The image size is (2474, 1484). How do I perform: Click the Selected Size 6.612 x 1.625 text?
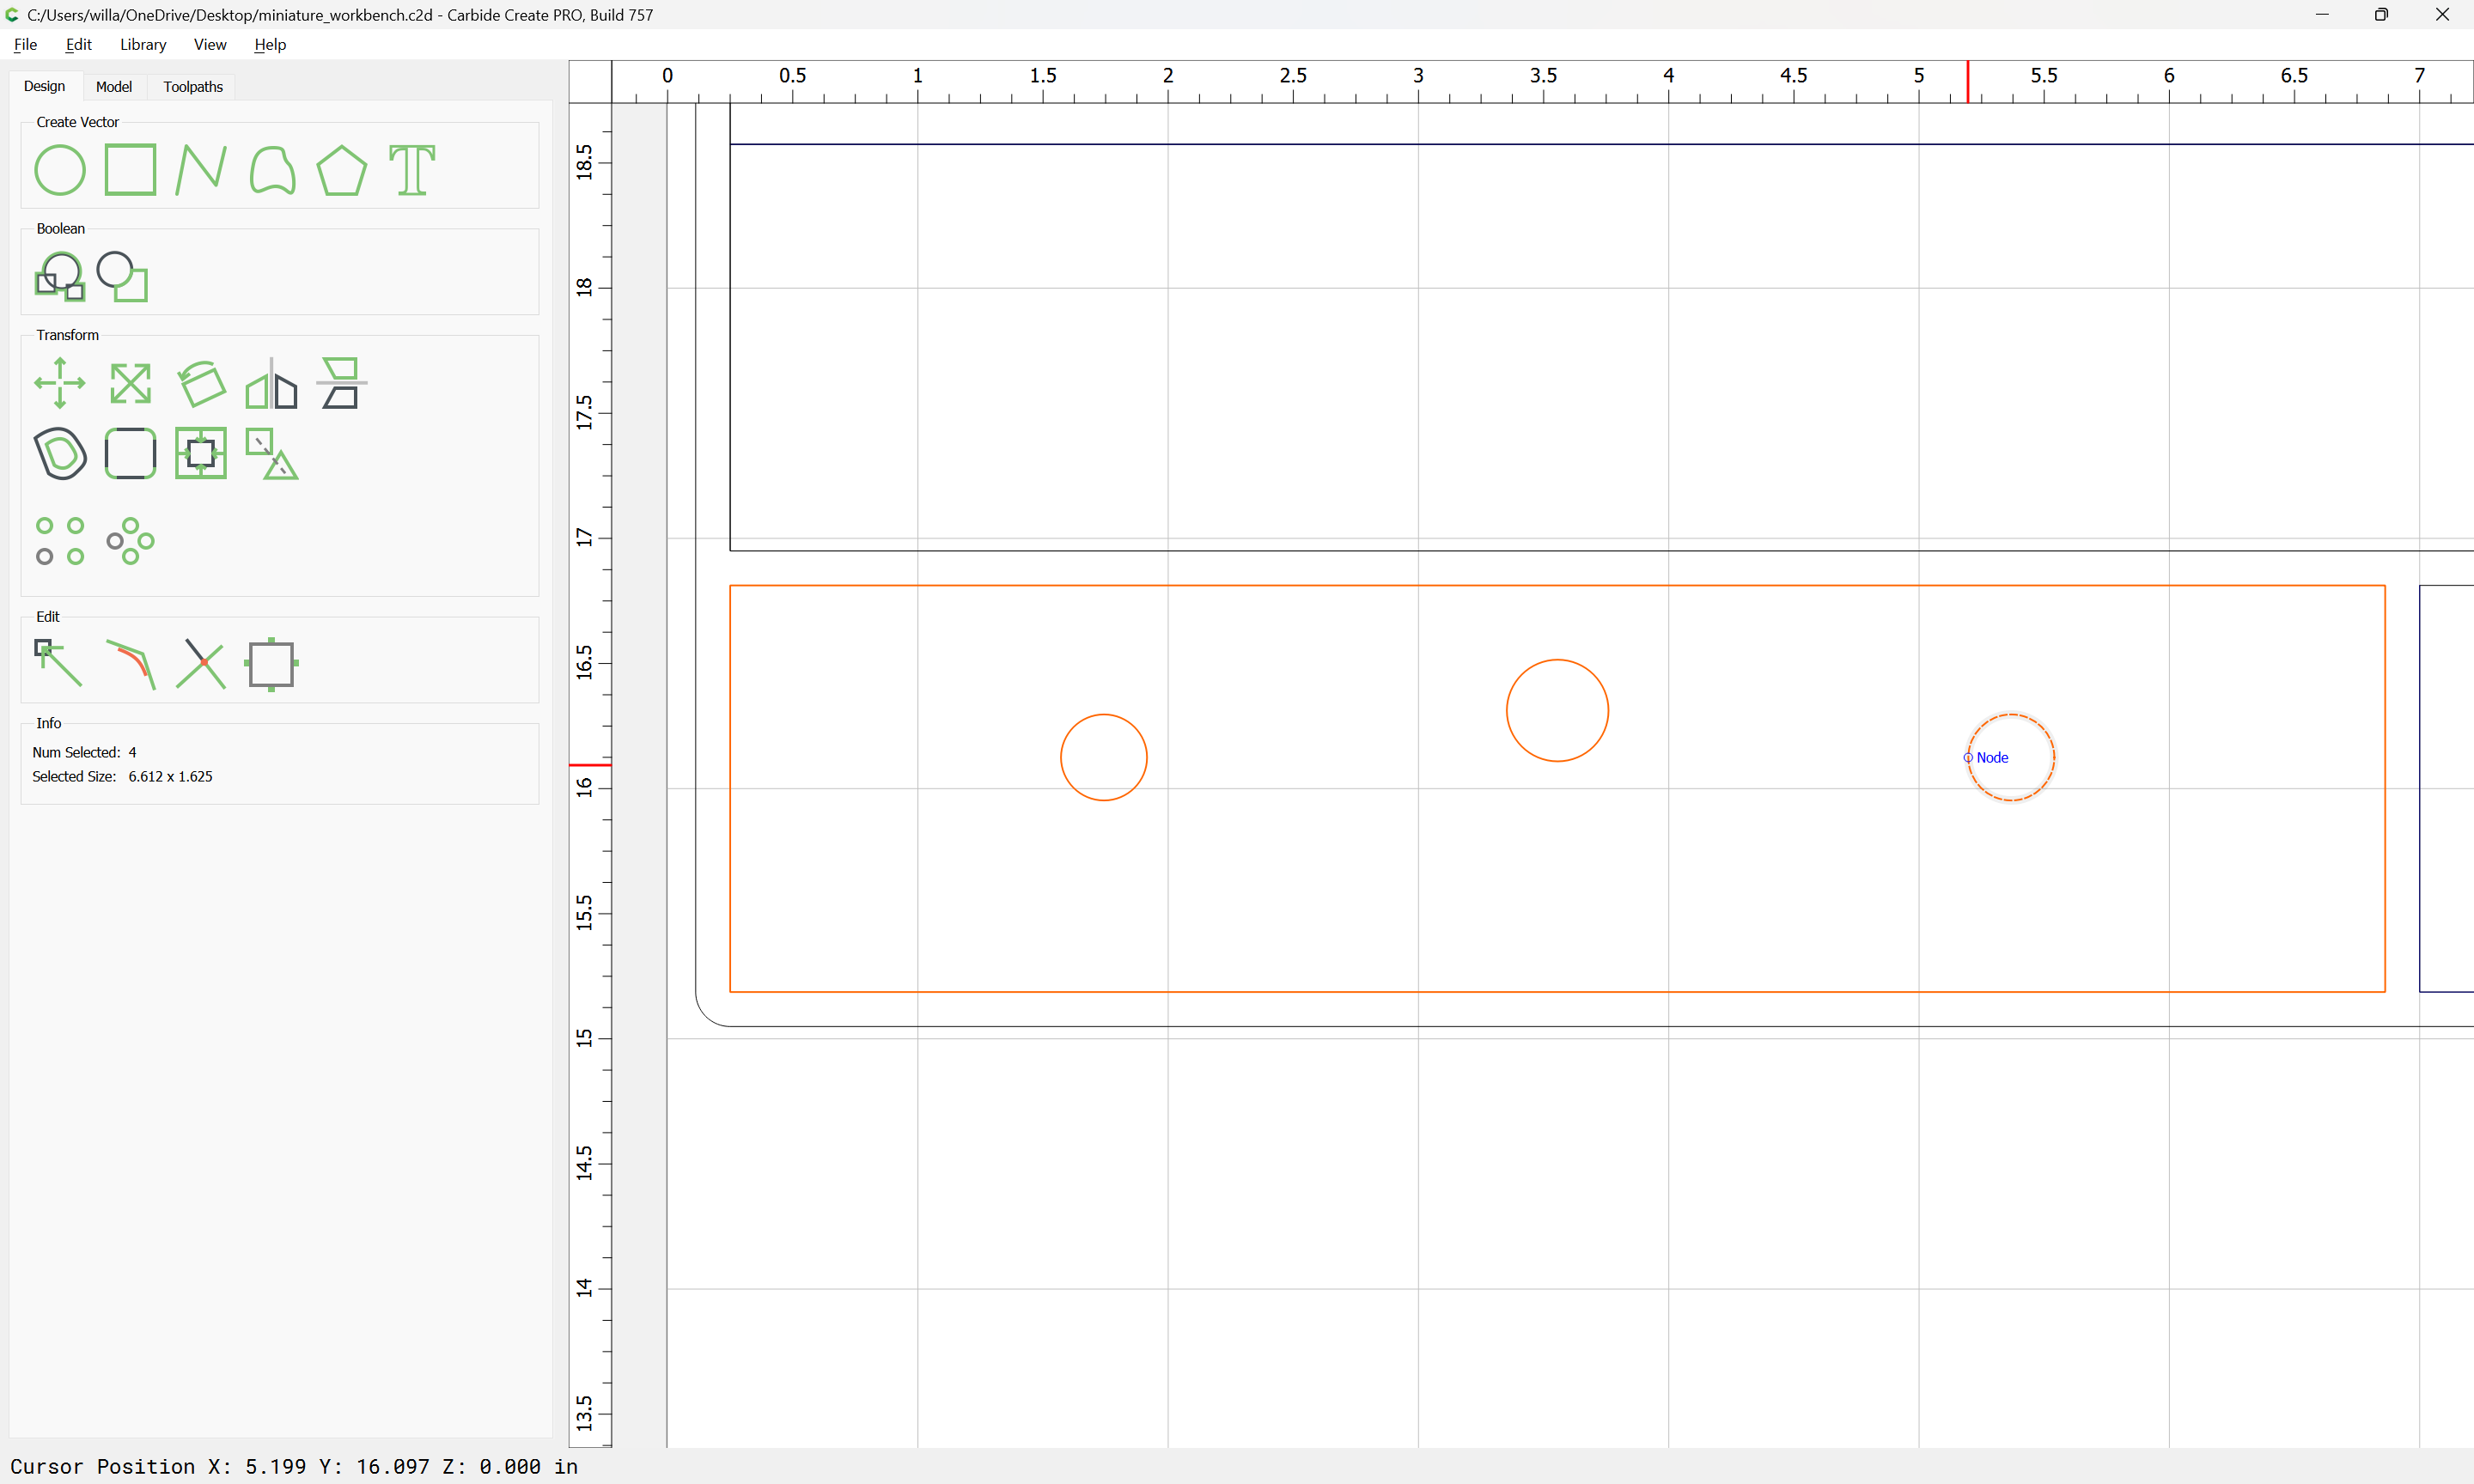tap(122, 776)
